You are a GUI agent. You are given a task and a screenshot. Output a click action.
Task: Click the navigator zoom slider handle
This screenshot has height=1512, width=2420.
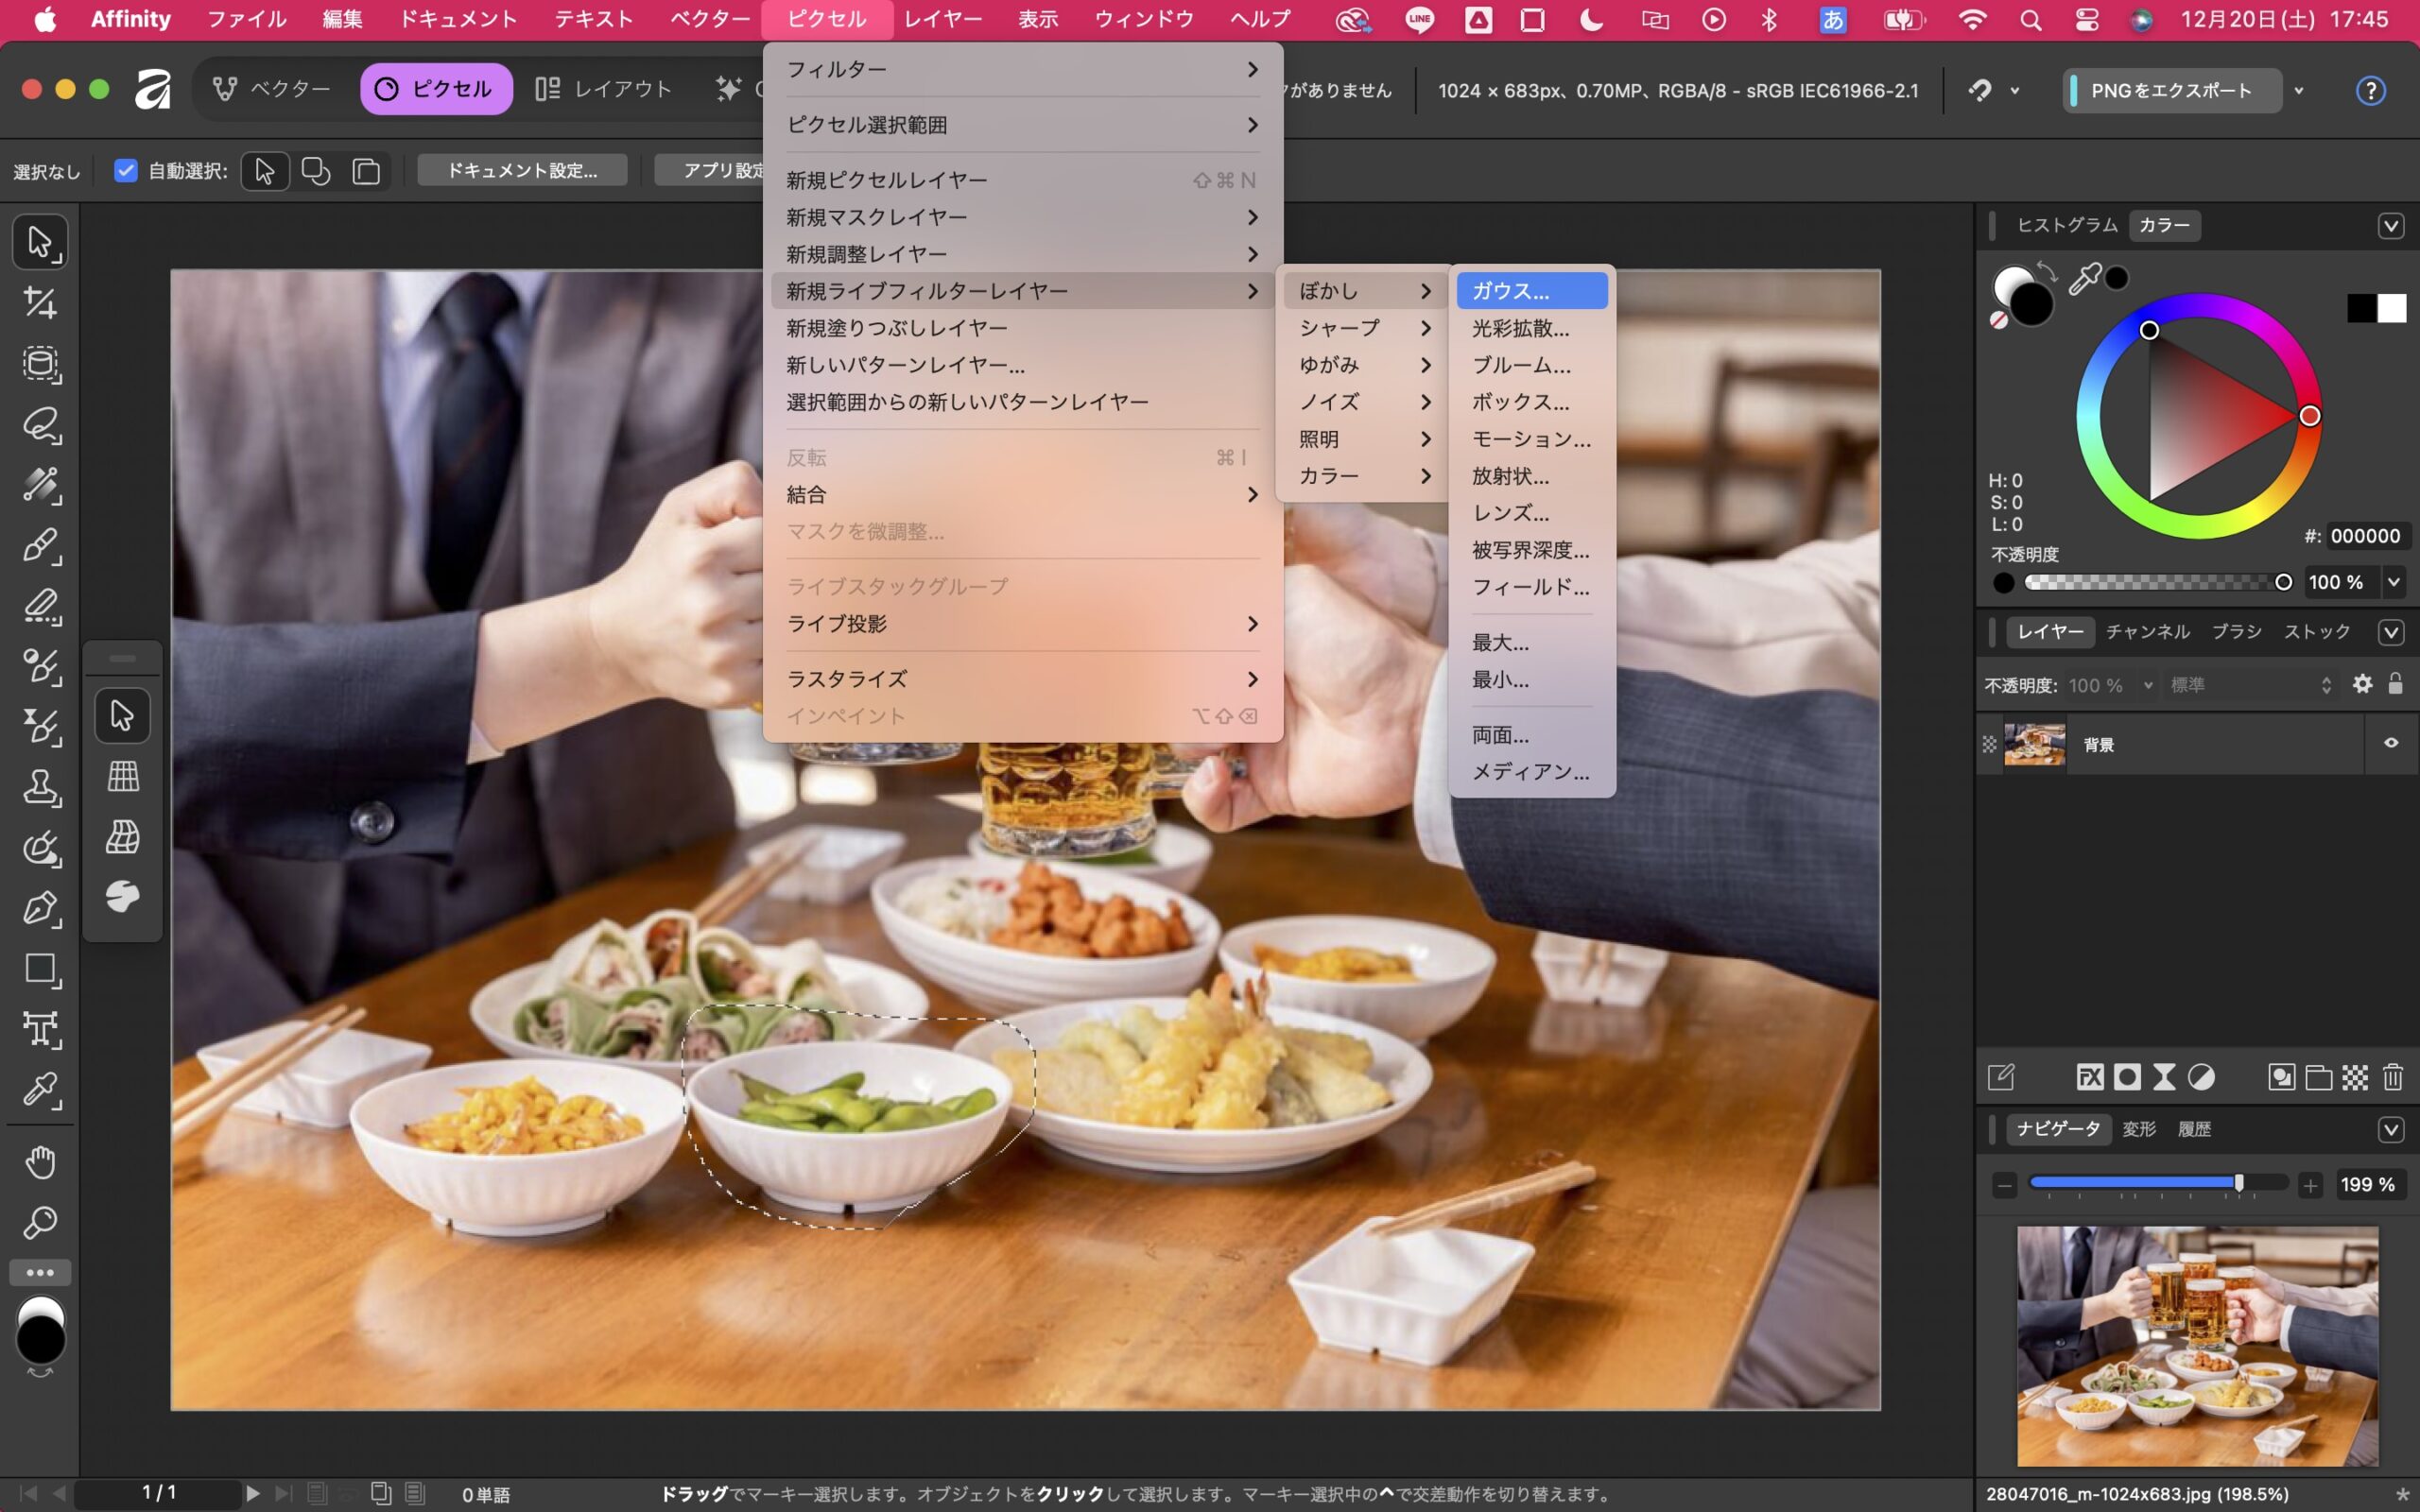coord(2239,1184)
